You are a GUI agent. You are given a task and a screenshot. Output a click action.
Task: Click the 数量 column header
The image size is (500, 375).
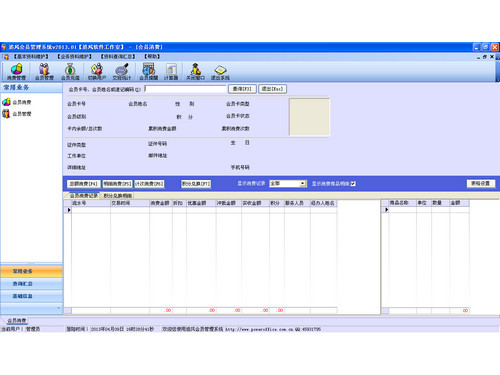coord(440,203)
